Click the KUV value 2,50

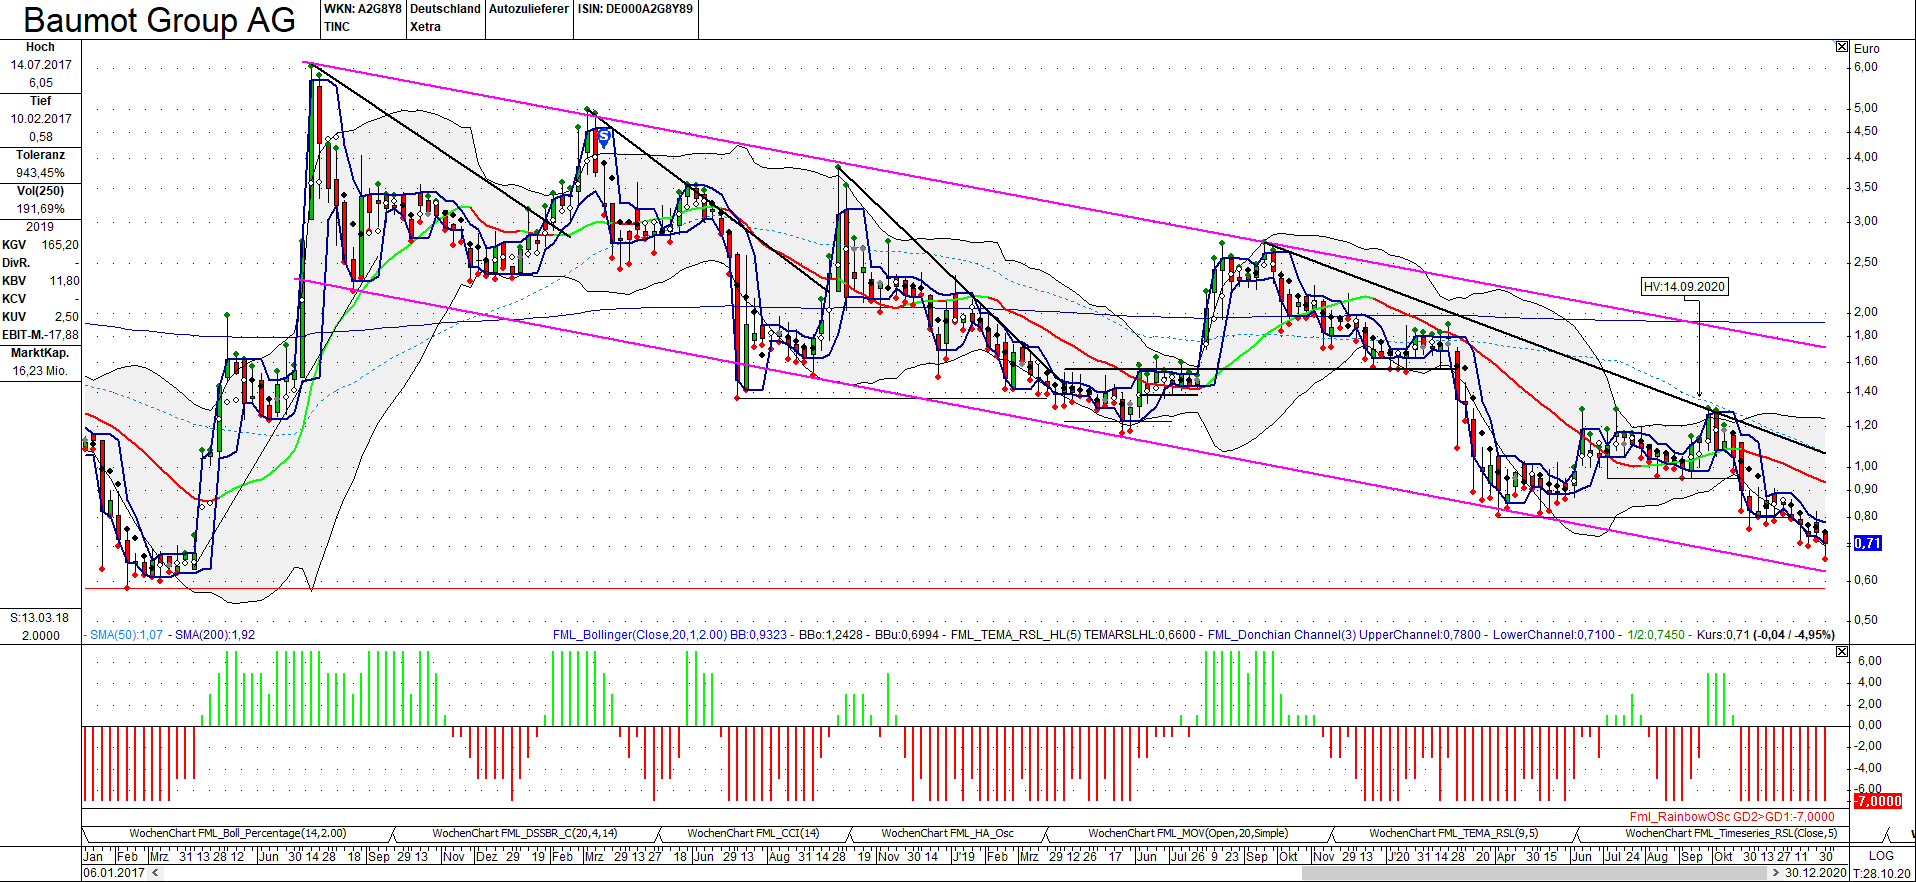click(67, 317)
